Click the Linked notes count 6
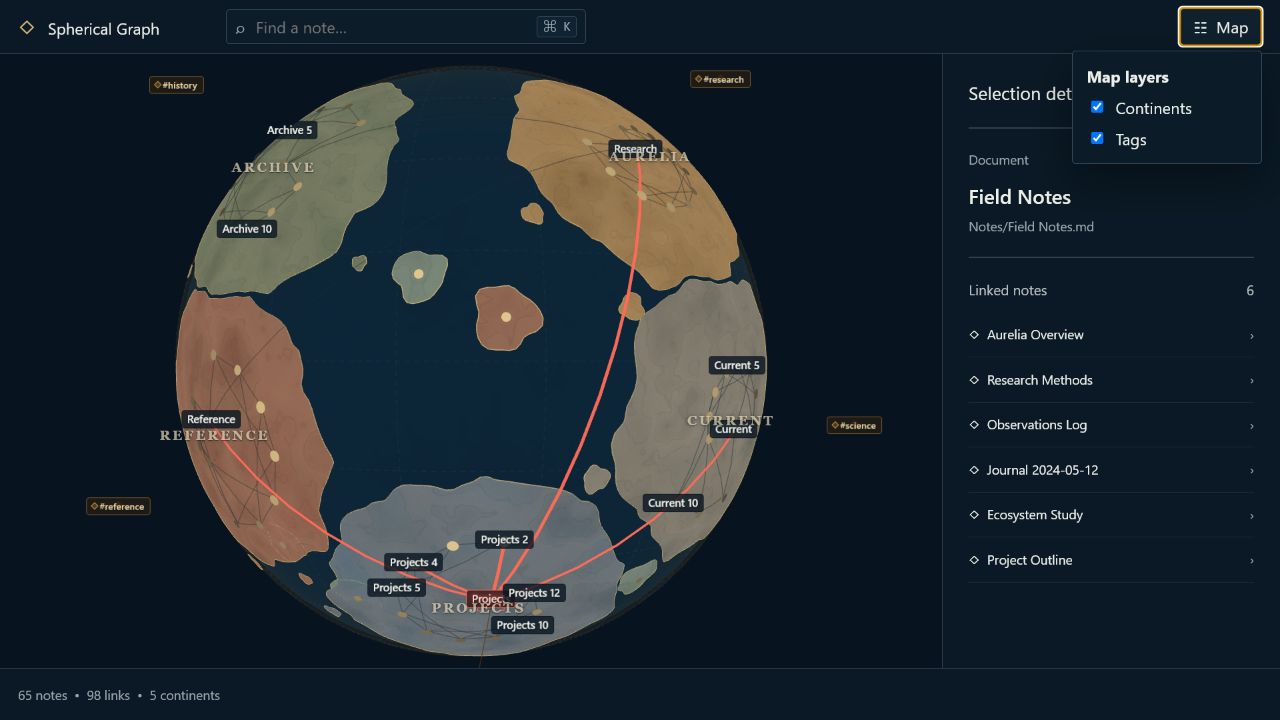Image resolution: width=1280 pixels, height=720 pixels. (x=1250, y=290)
